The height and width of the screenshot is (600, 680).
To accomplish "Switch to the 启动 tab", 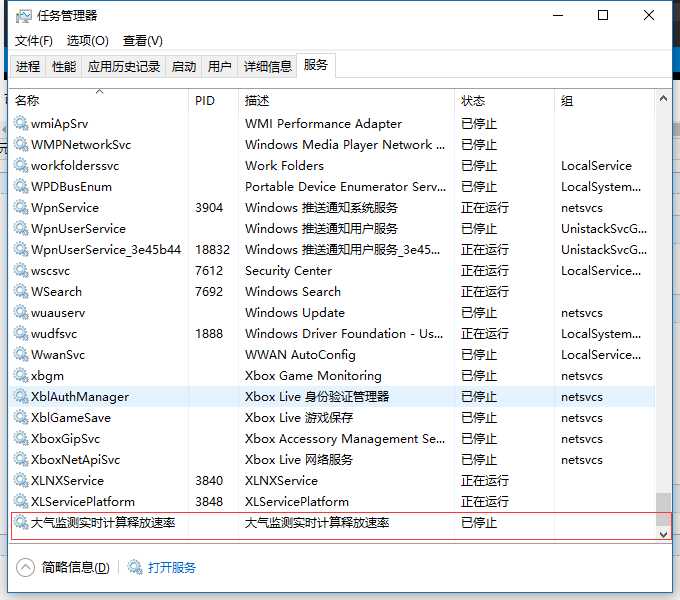I will point(184,67).
